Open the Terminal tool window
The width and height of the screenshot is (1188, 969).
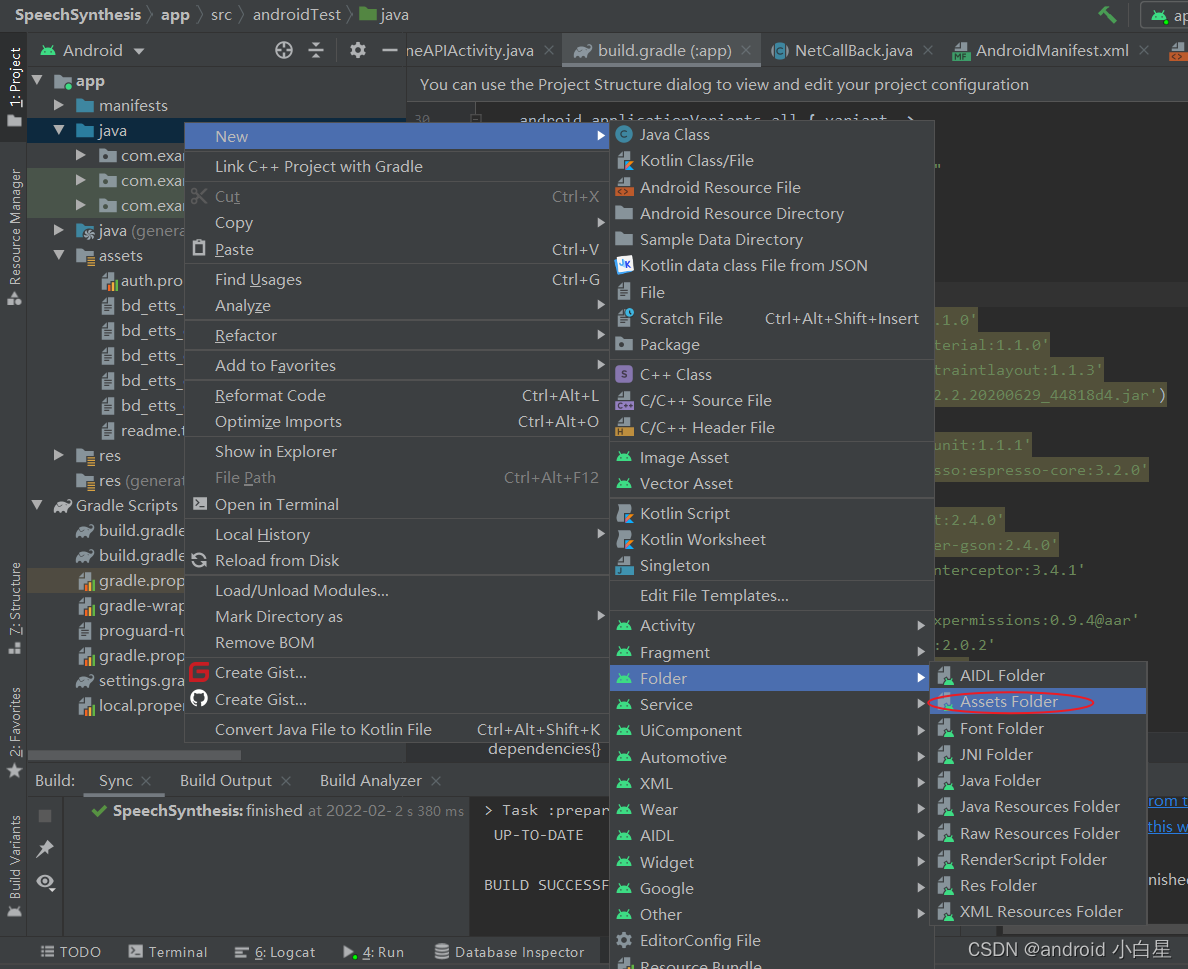click(167, 952)
